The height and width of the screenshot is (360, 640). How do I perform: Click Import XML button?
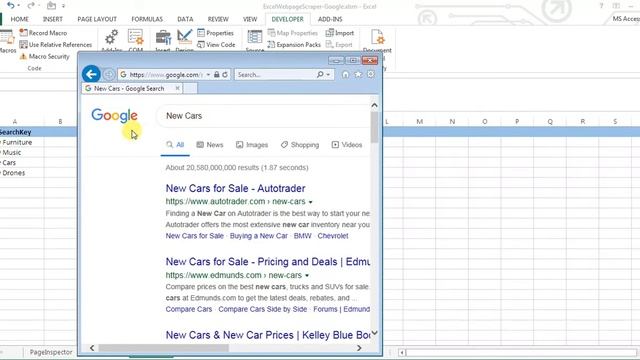pos(340,33)
